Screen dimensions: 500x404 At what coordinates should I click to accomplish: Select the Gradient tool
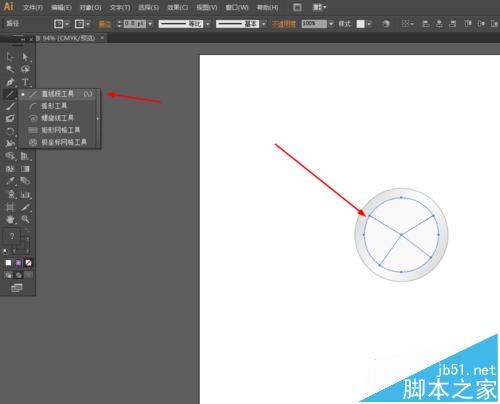tap(25, 169)
